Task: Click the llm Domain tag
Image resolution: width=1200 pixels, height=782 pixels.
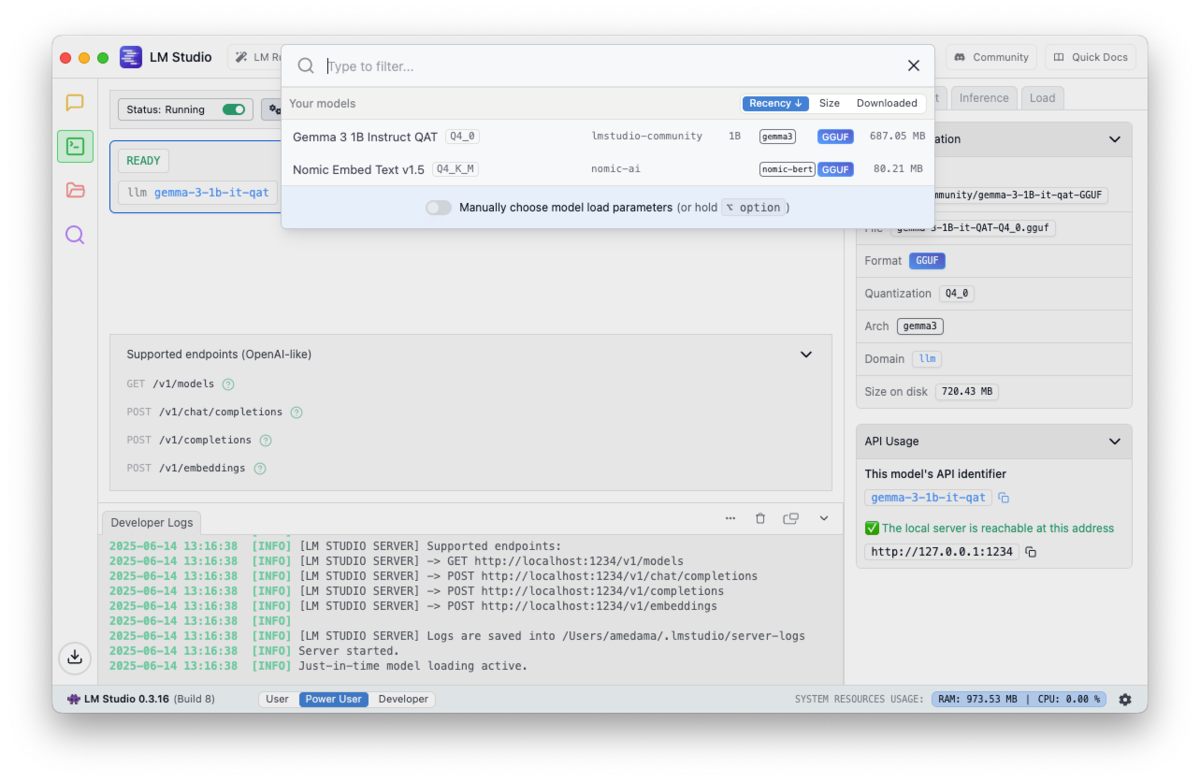Action: pos(927,359)
